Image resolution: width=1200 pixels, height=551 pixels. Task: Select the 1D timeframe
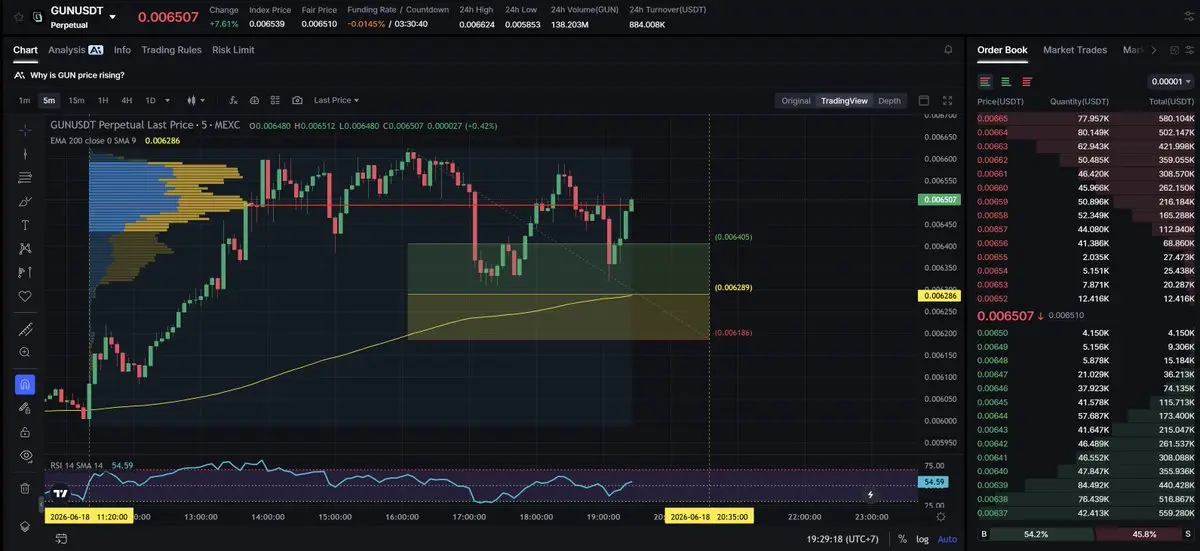pyautogui.click(x=151, y=100)
